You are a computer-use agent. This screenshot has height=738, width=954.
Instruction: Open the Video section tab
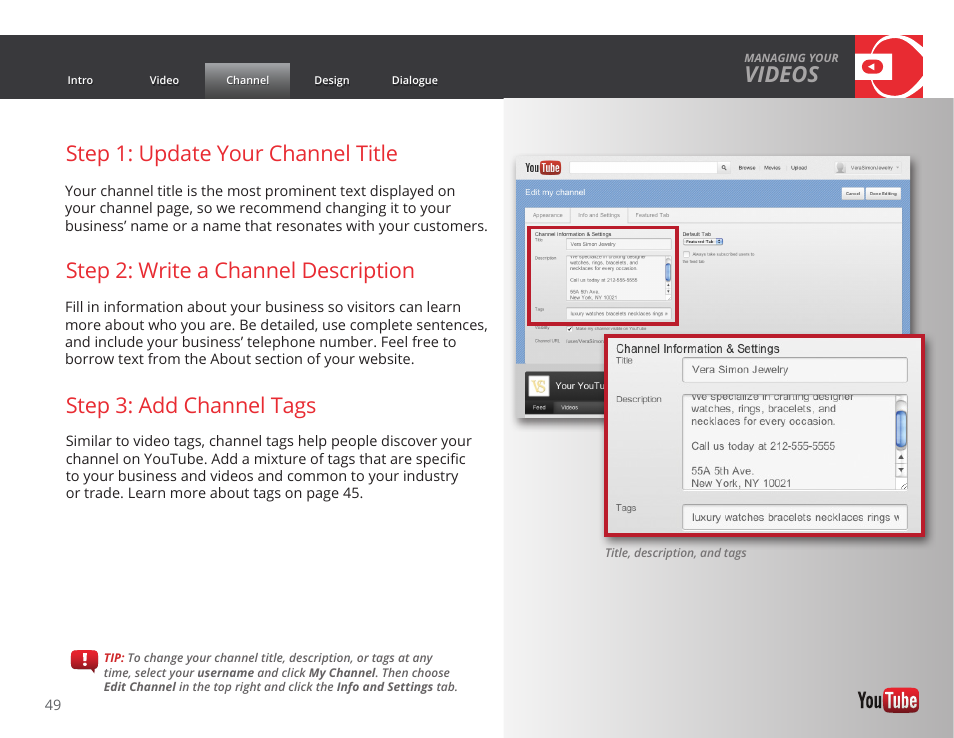point(164,80)
